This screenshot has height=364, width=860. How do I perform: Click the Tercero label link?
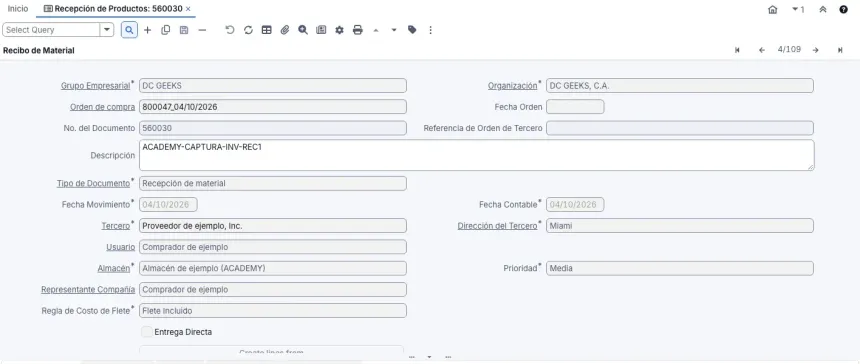pyautogui.click(x=116, y=225)
